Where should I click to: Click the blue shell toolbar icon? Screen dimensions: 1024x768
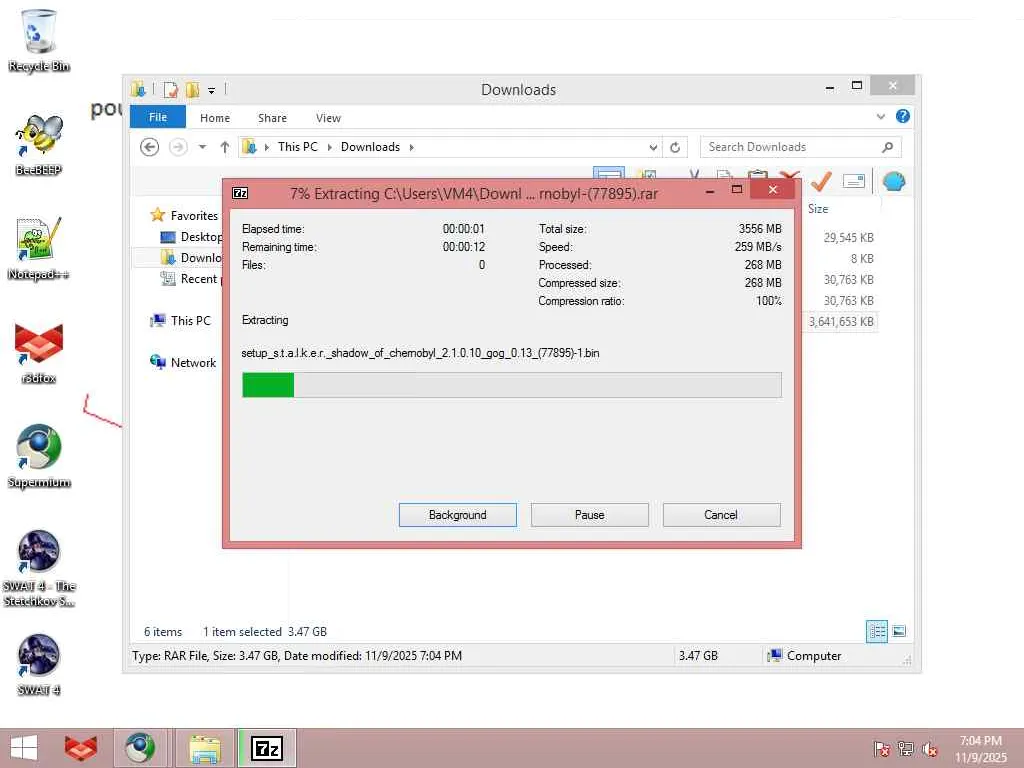(x=894, y=181)
